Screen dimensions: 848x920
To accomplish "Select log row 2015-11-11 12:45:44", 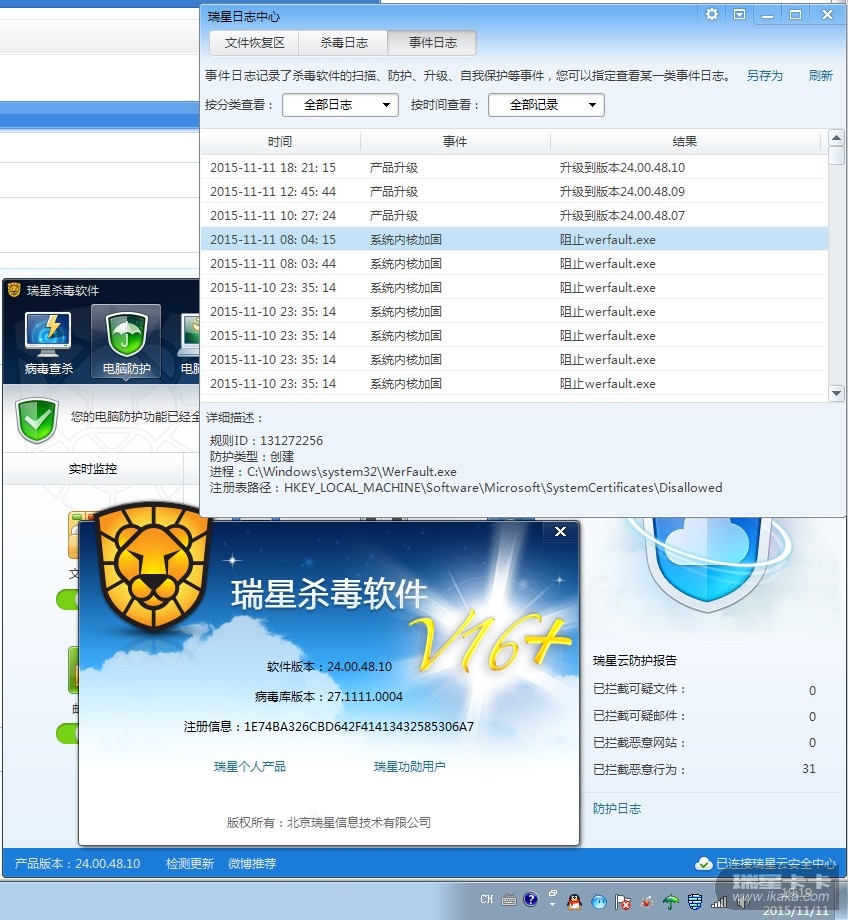I will [514, 191].
